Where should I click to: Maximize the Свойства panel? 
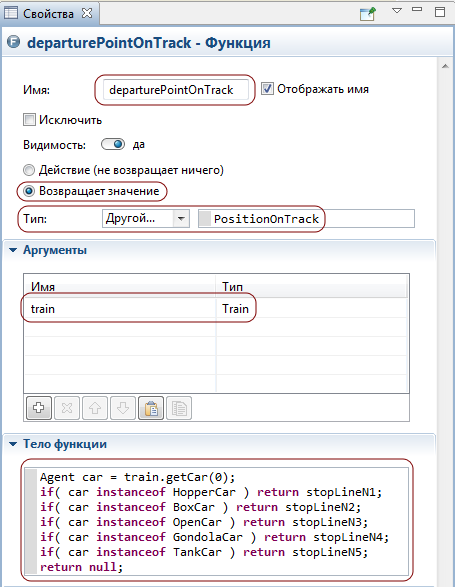440,12
